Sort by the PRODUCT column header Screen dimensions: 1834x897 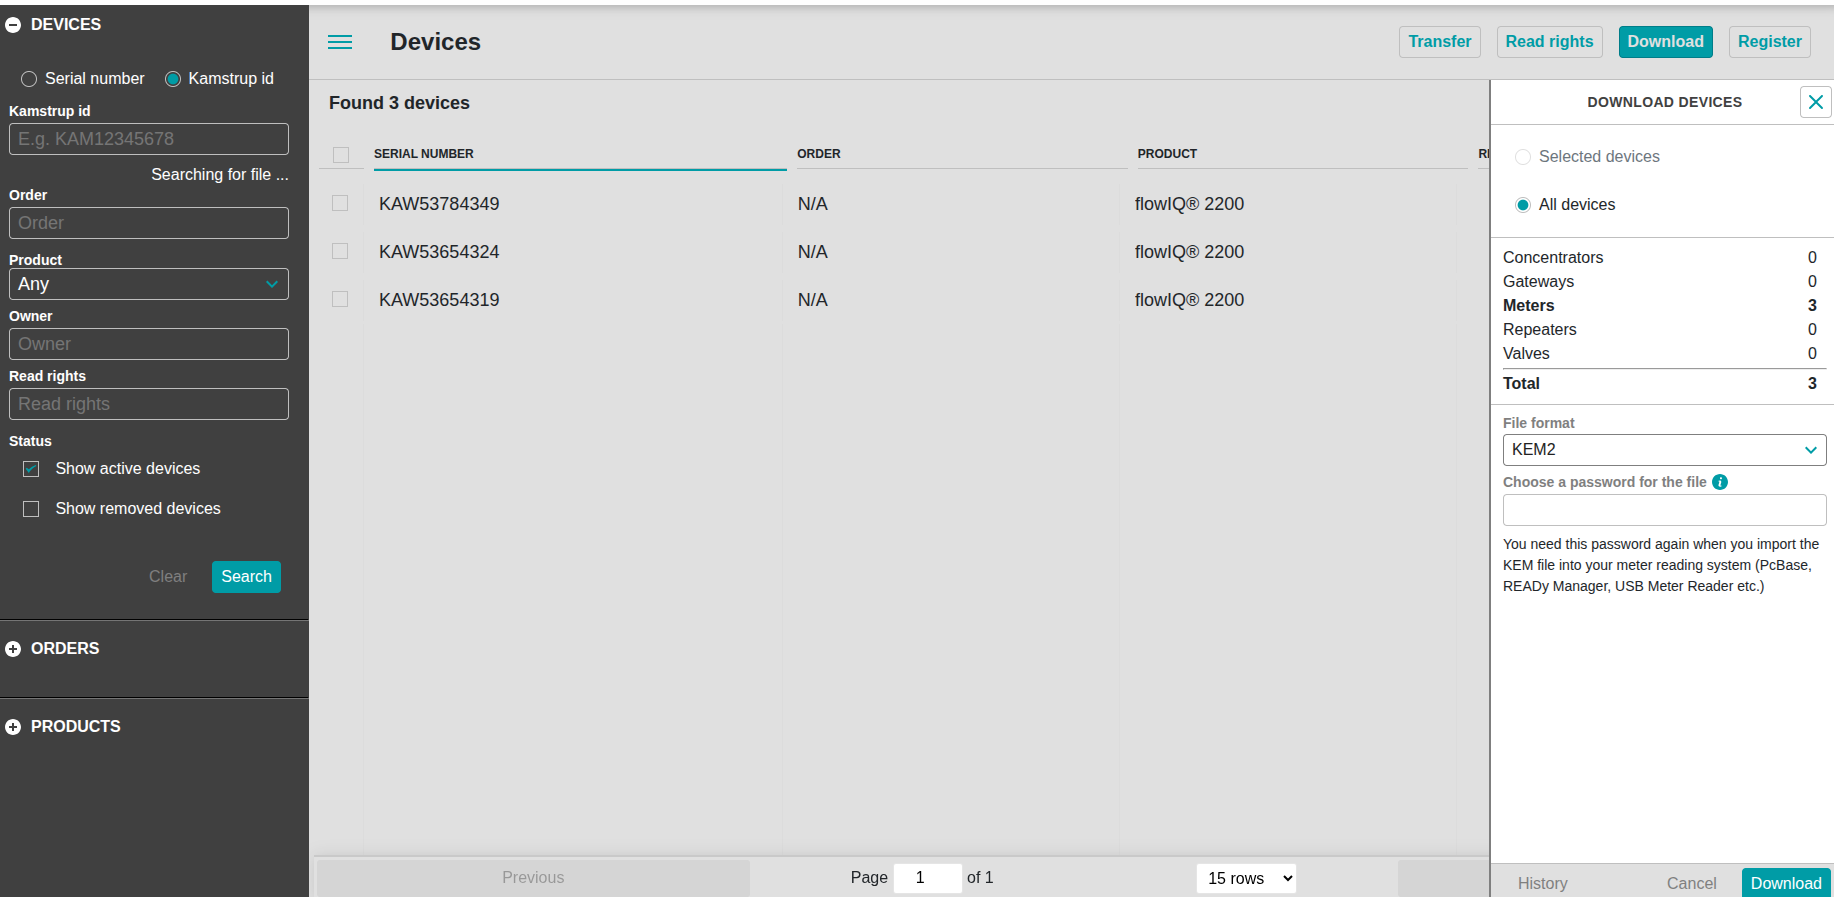1167,154
